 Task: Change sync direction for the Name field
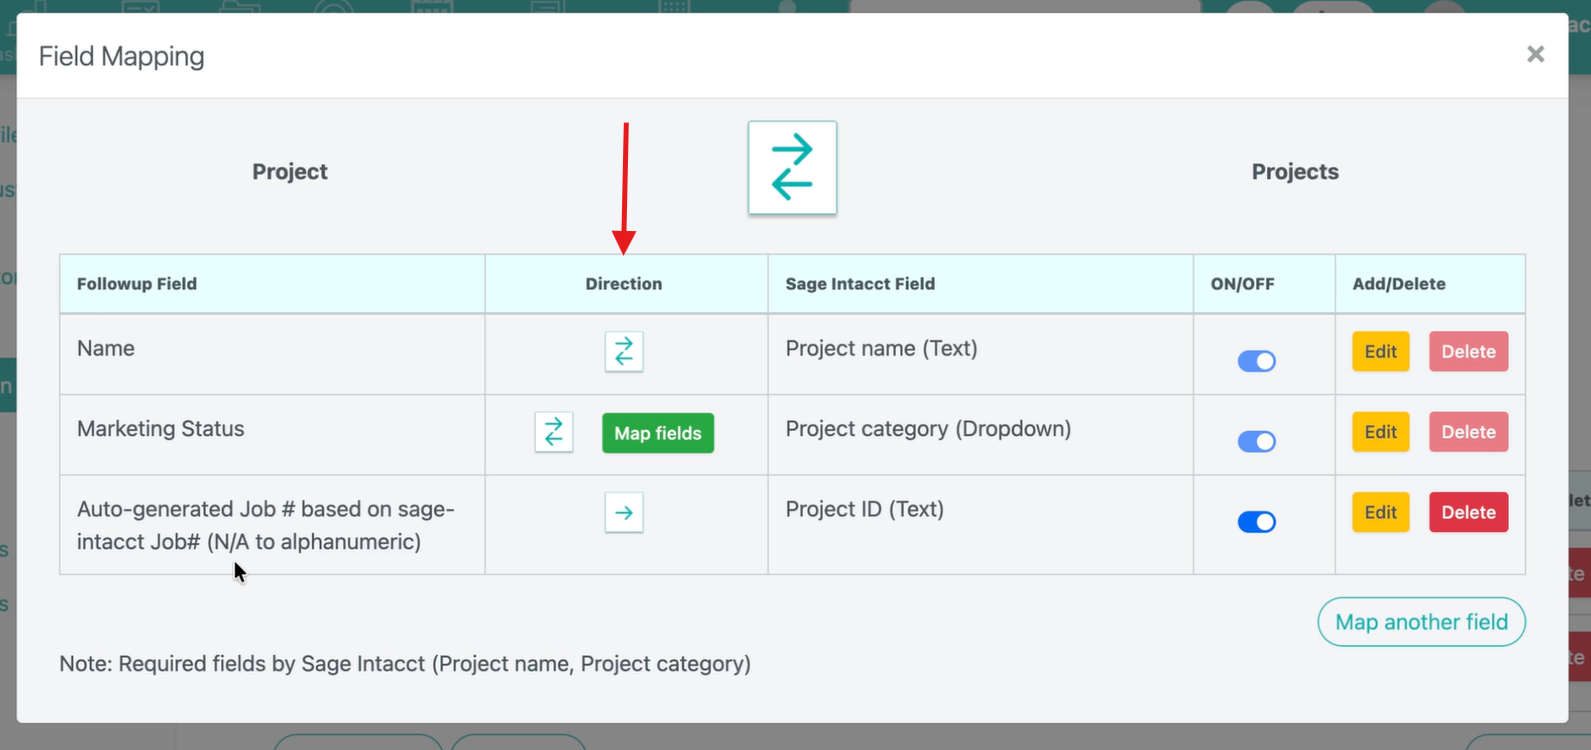[624, 352]
